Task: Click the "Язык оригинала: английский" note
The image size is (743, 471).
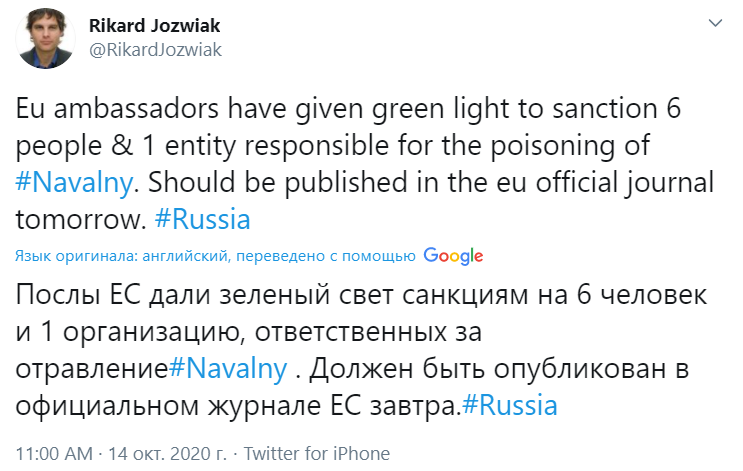Action: (120, 256)
